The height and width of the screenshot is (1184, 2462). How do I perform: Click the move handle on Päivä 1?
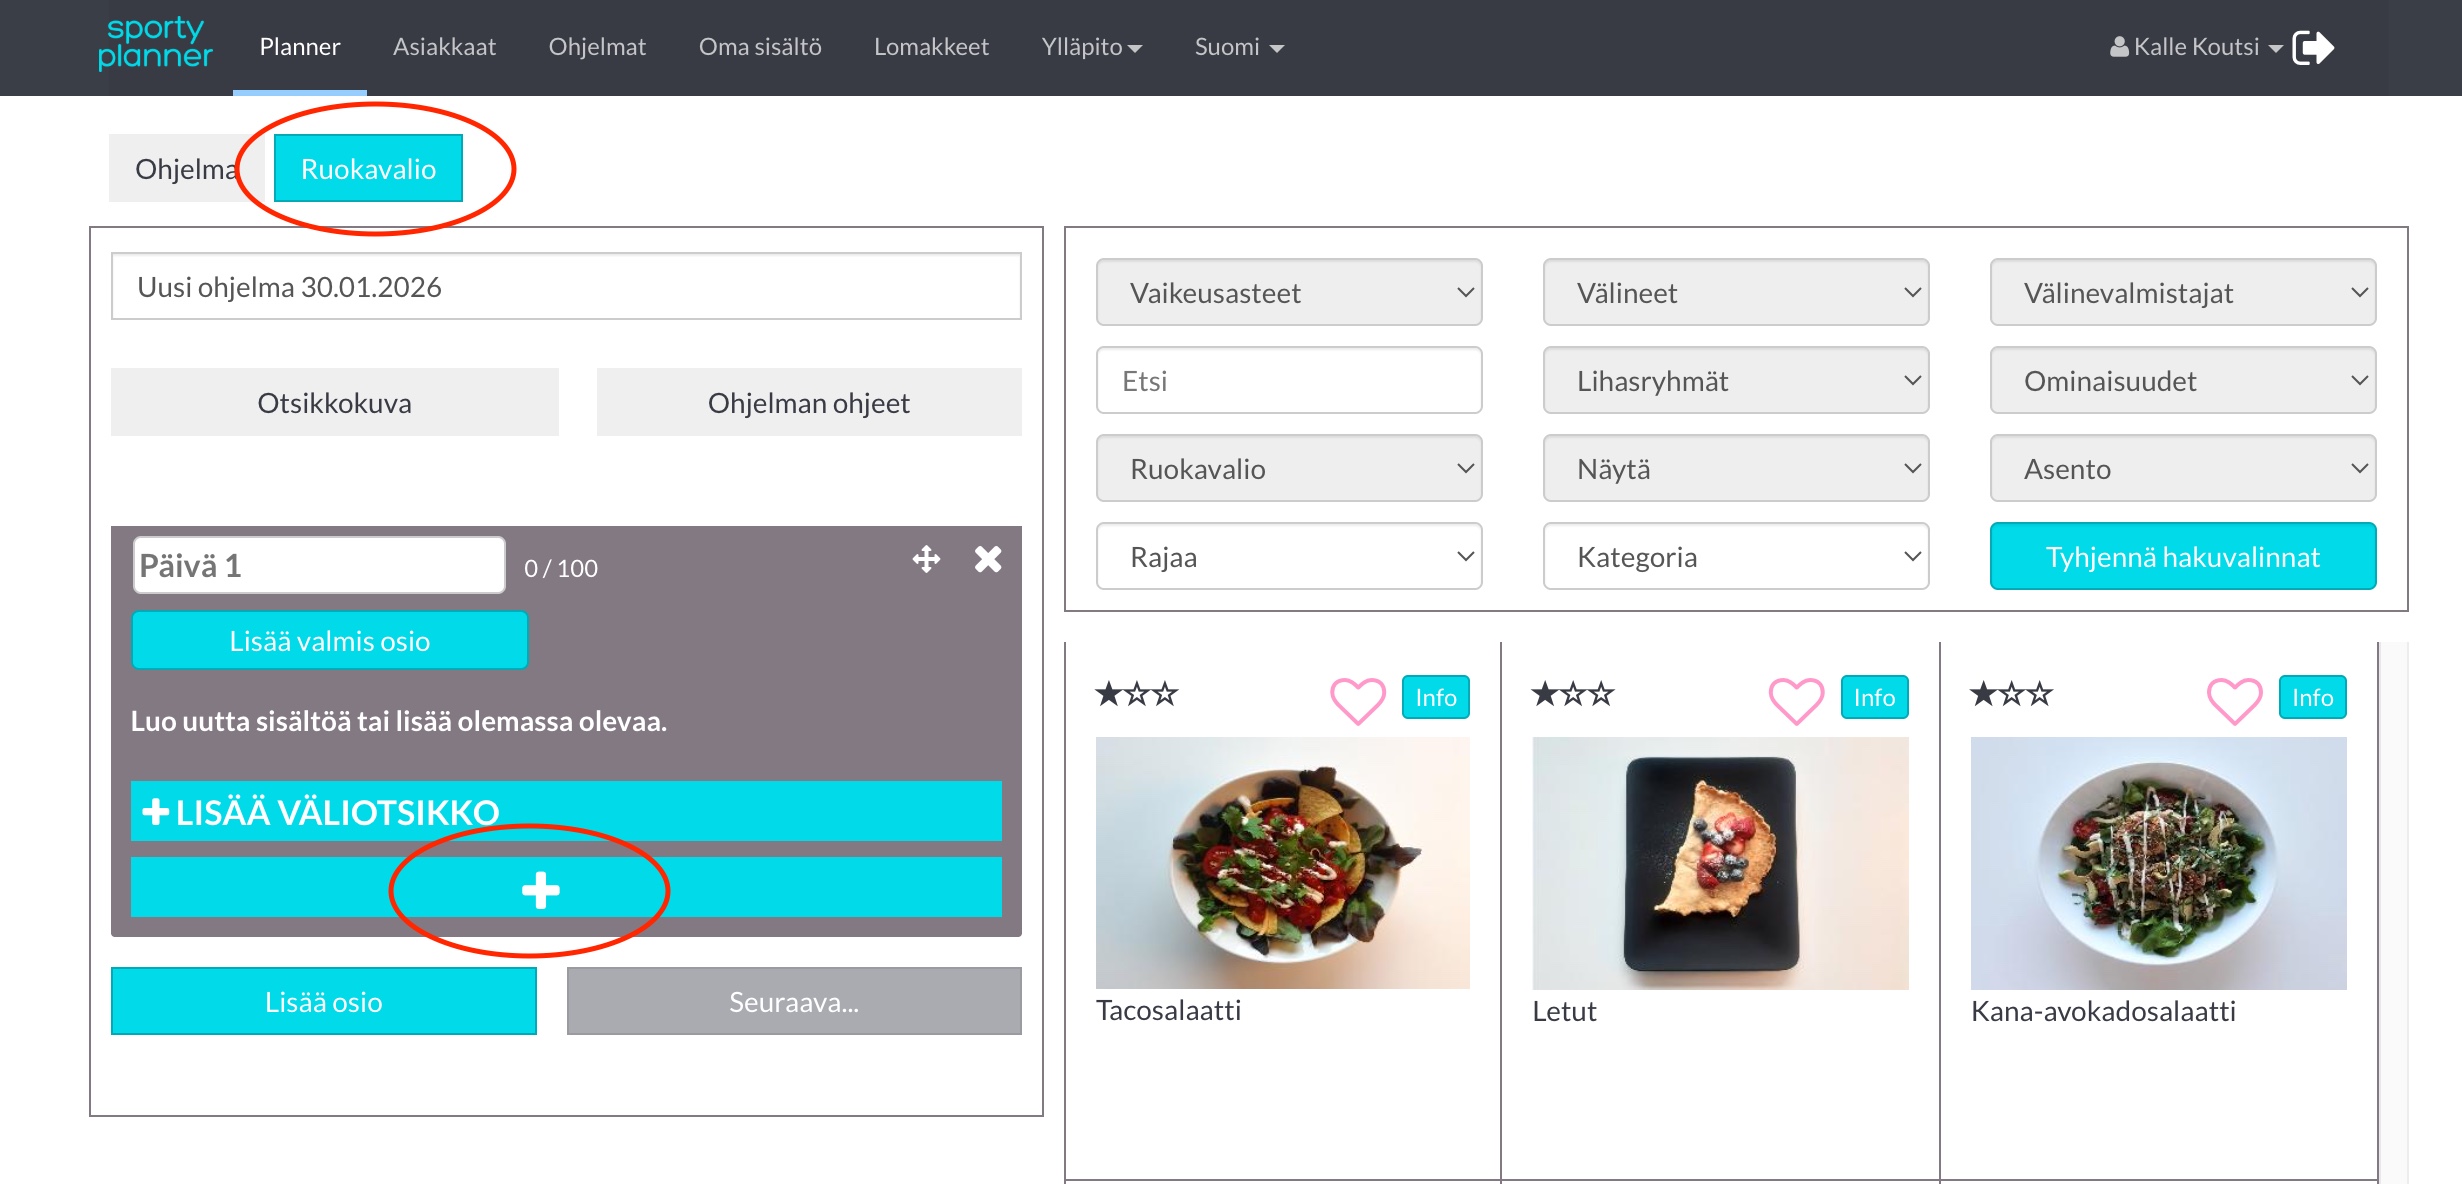pyautogui.click(x=926, y=559)
